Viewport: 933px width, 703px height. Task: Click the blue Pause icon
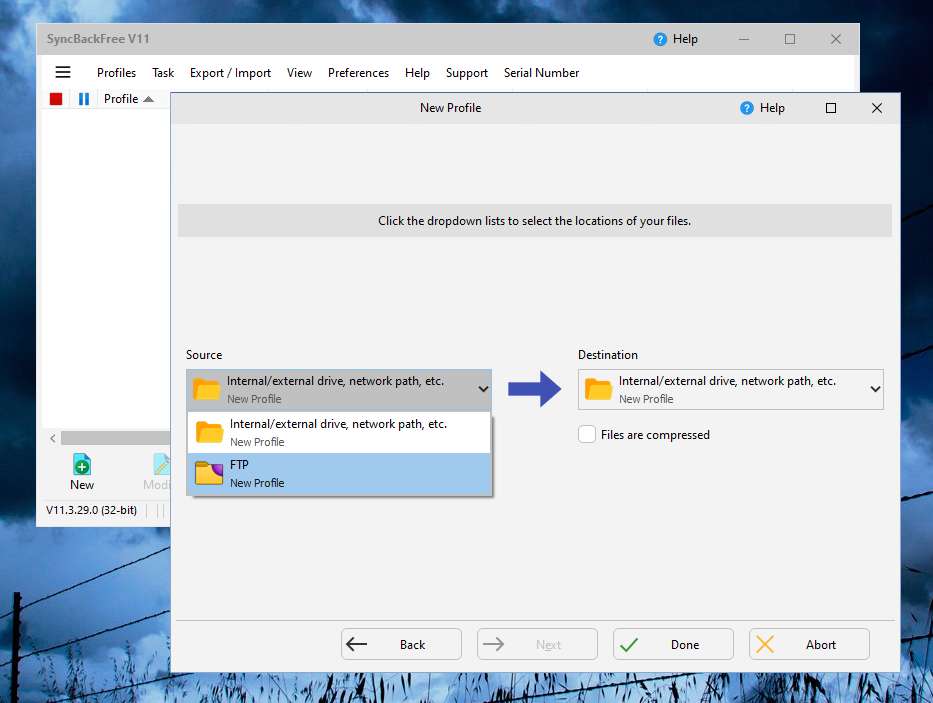[x=84, y=99]
